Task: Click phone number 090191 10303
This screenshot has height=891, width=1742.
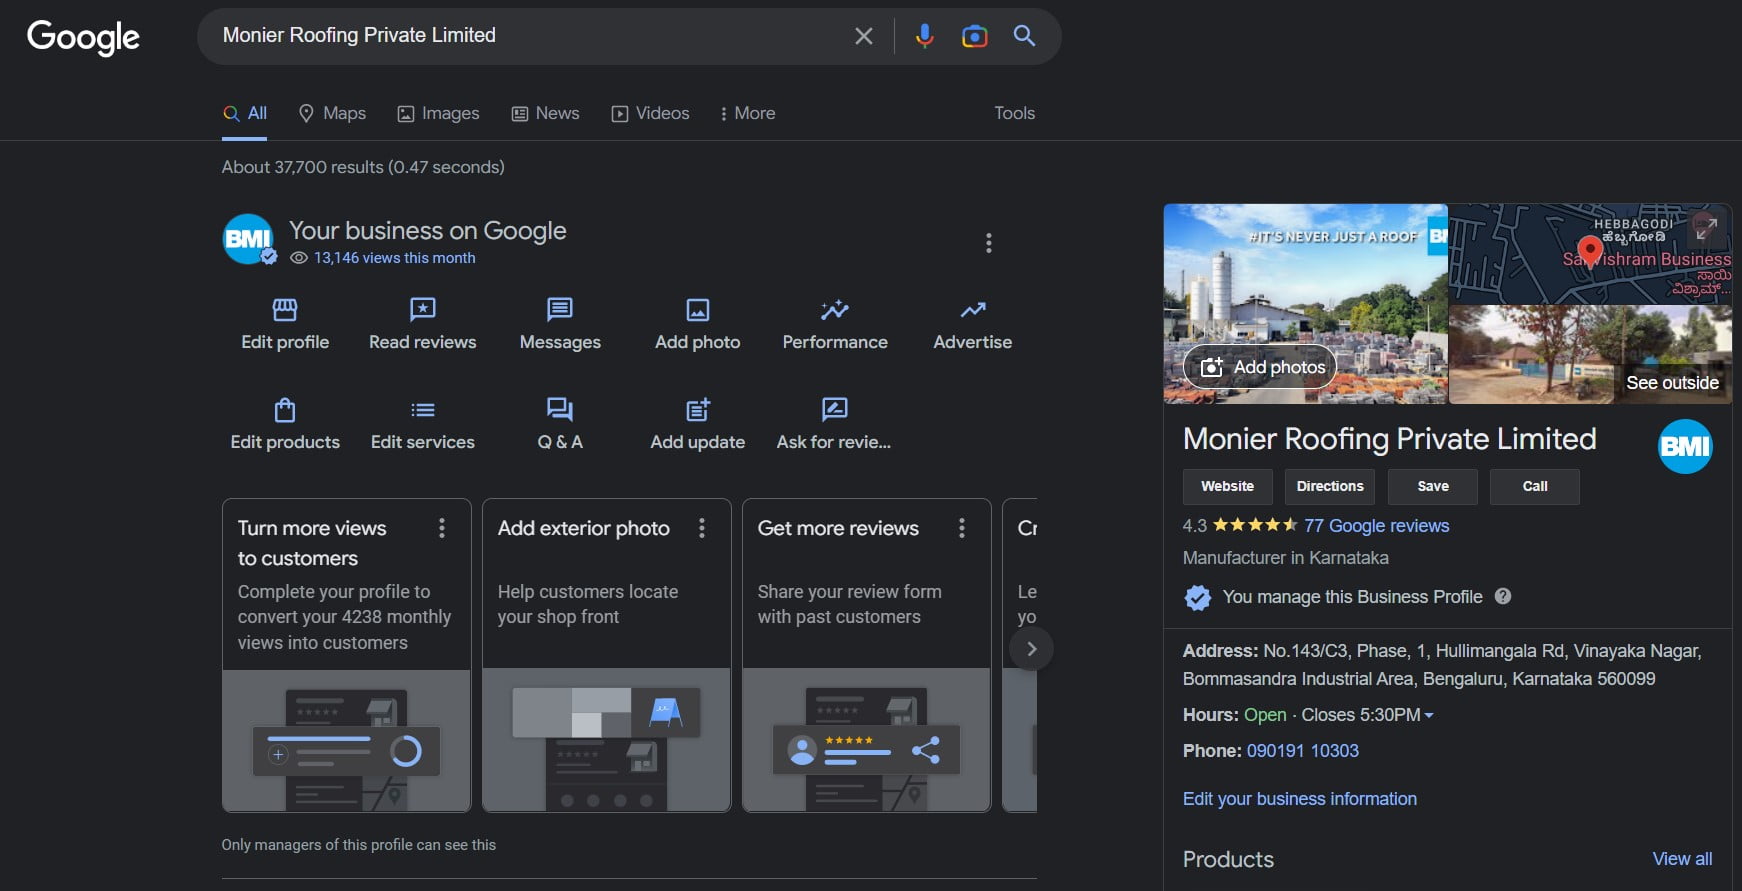Action: click(x=1303, y=751)
